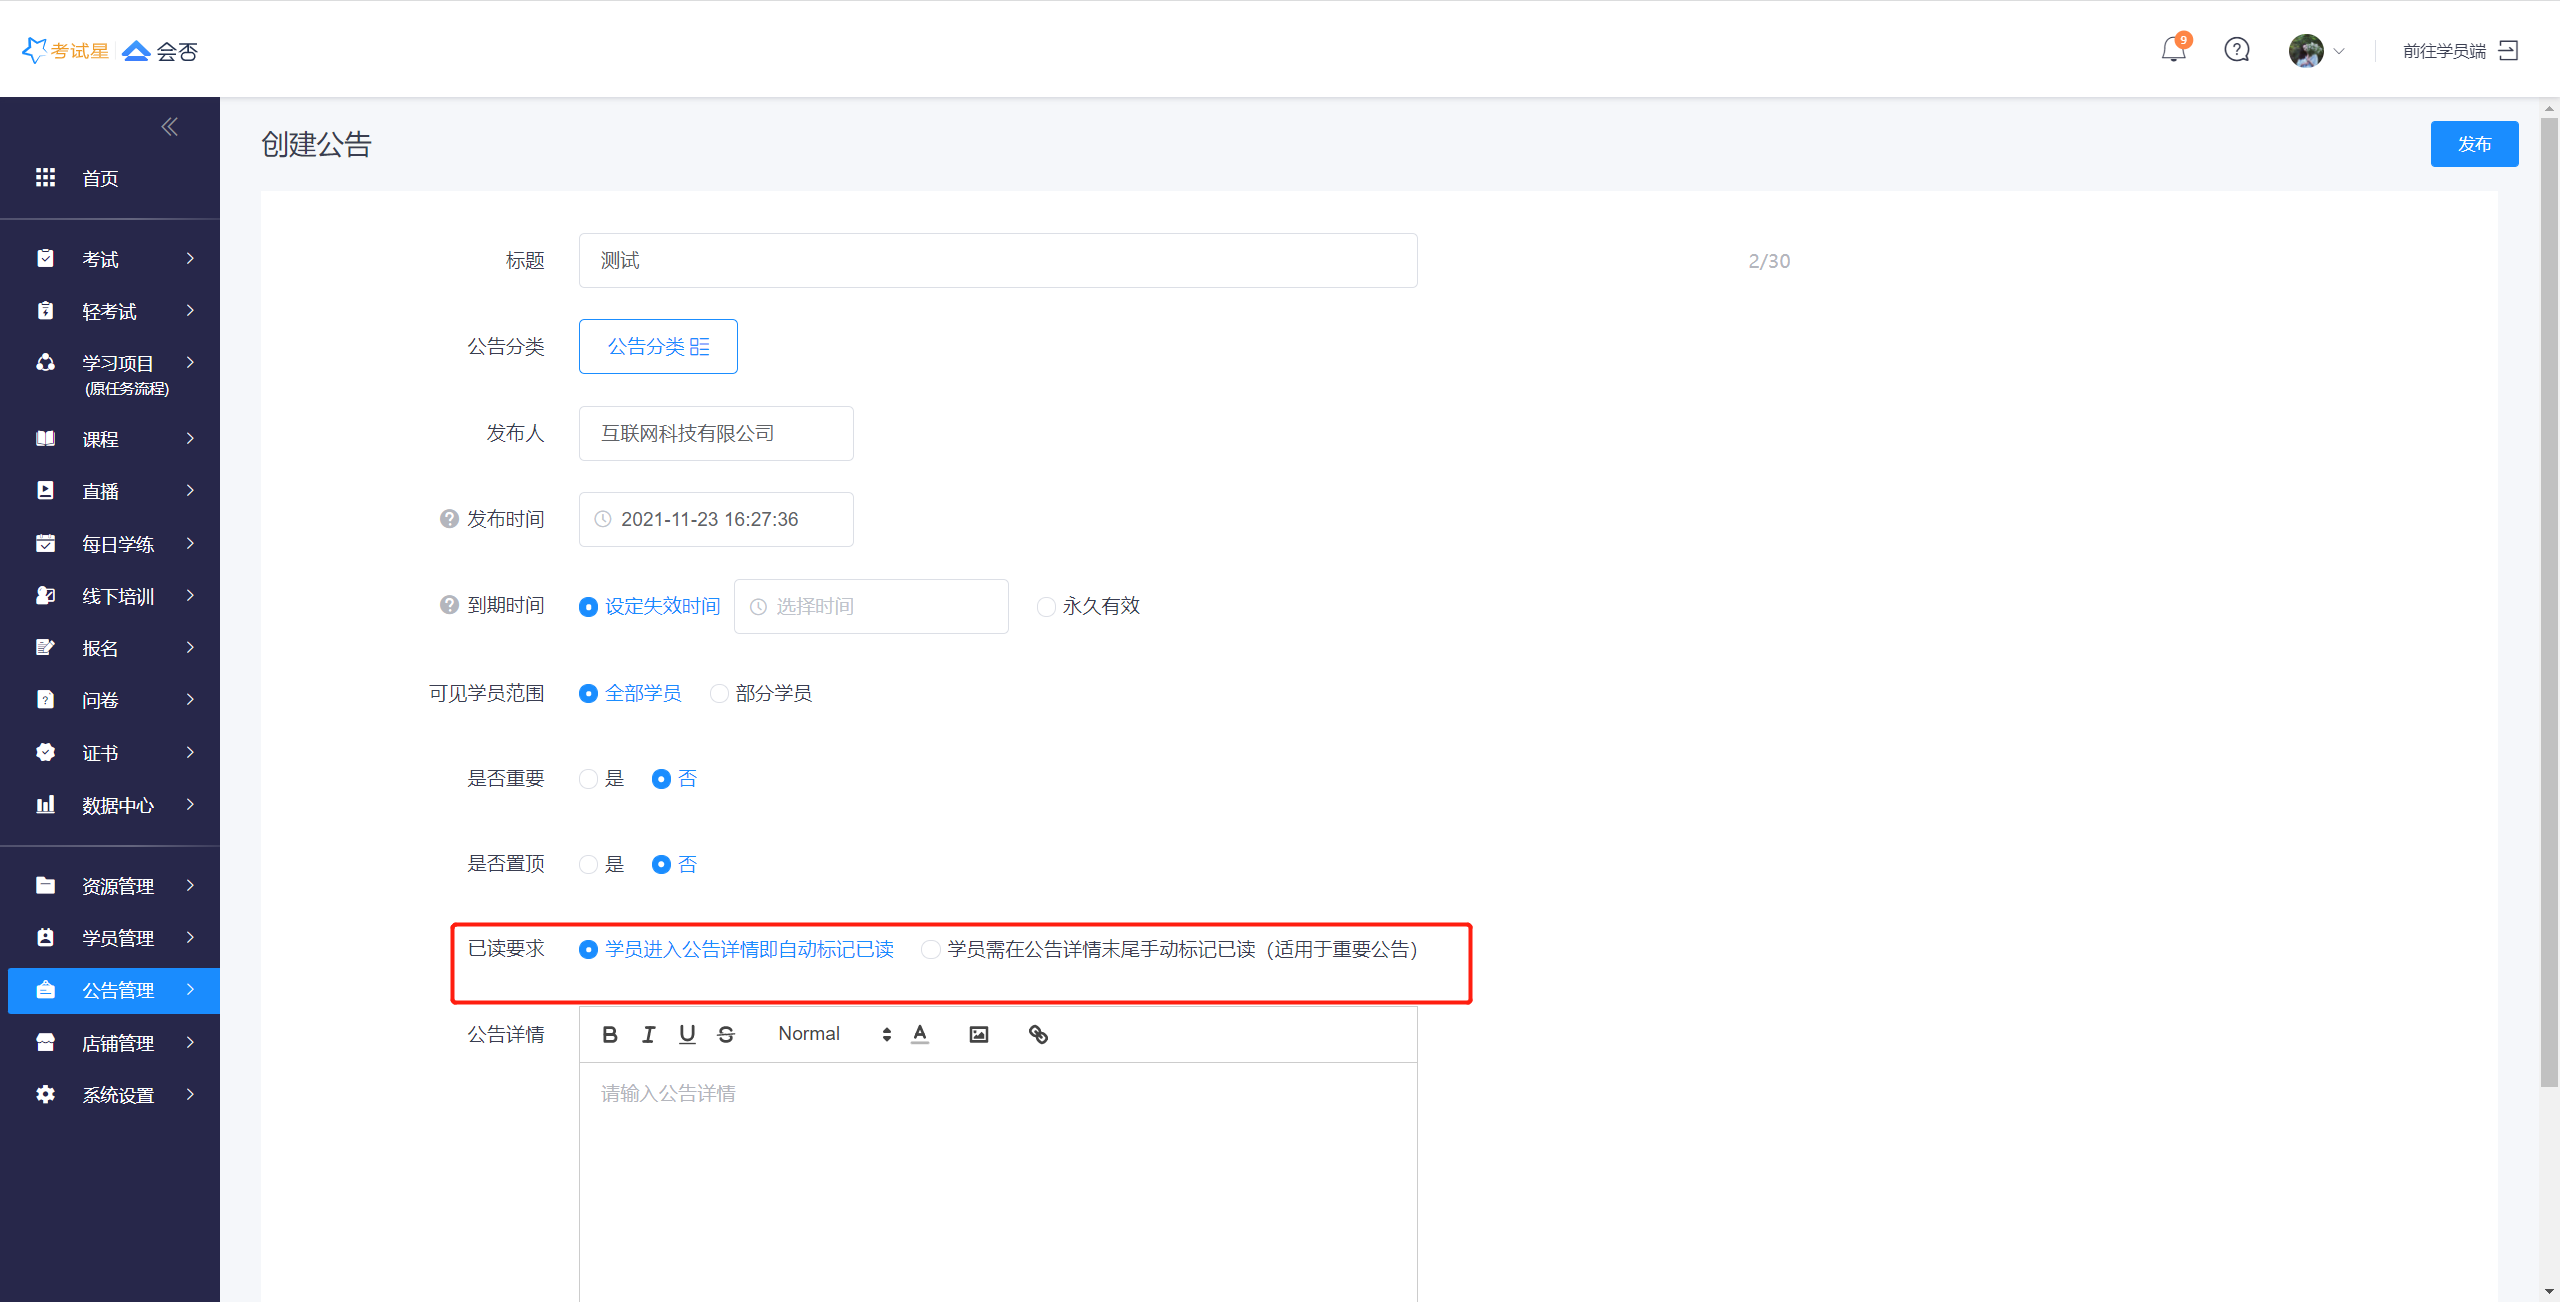Click the 选择时间 expiry time field
The width and height of the screenshot is (2560, 1302).
click(x=870, y=606)
